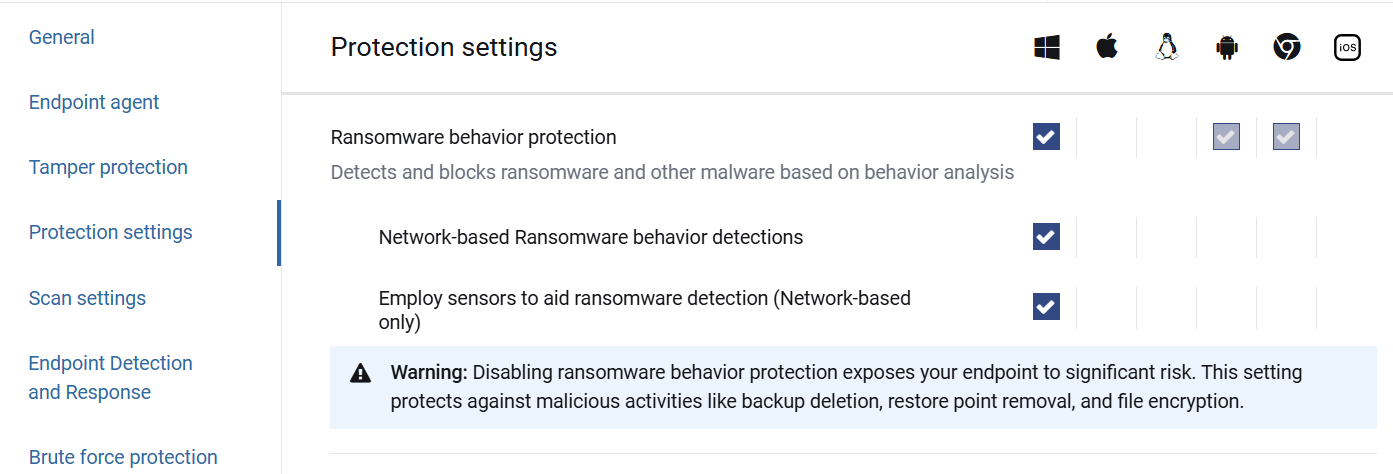Open the General settings section

[x=62, y=38]
